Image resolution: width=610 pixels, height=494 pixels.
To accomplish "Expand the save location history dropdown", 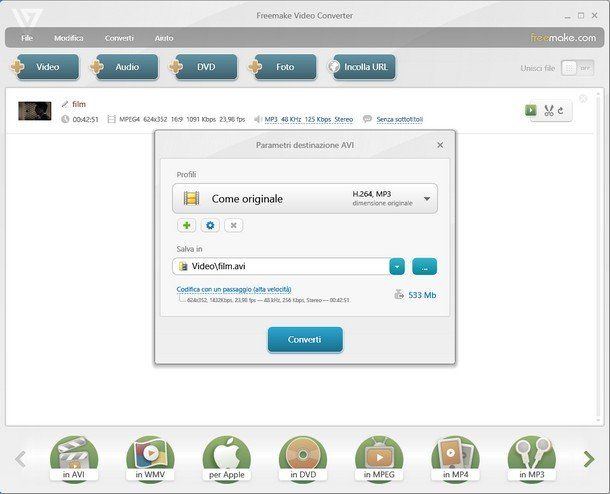I will (397, 267).
